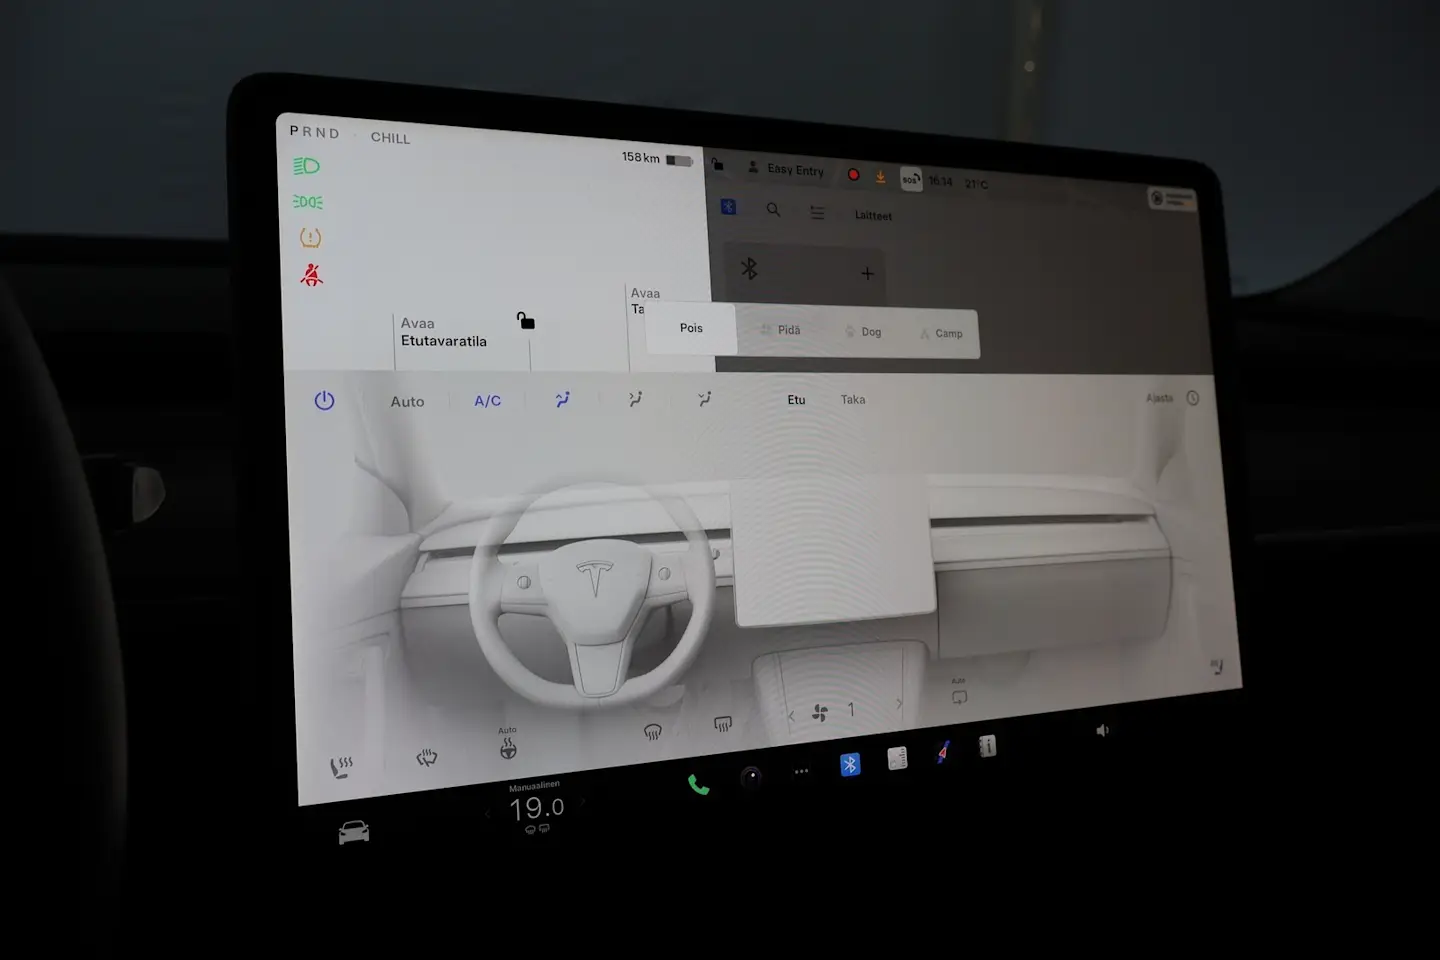Decrease fan speed with left arrow
Viewport: 1440px width, 960px height.
tap(792, 716)
